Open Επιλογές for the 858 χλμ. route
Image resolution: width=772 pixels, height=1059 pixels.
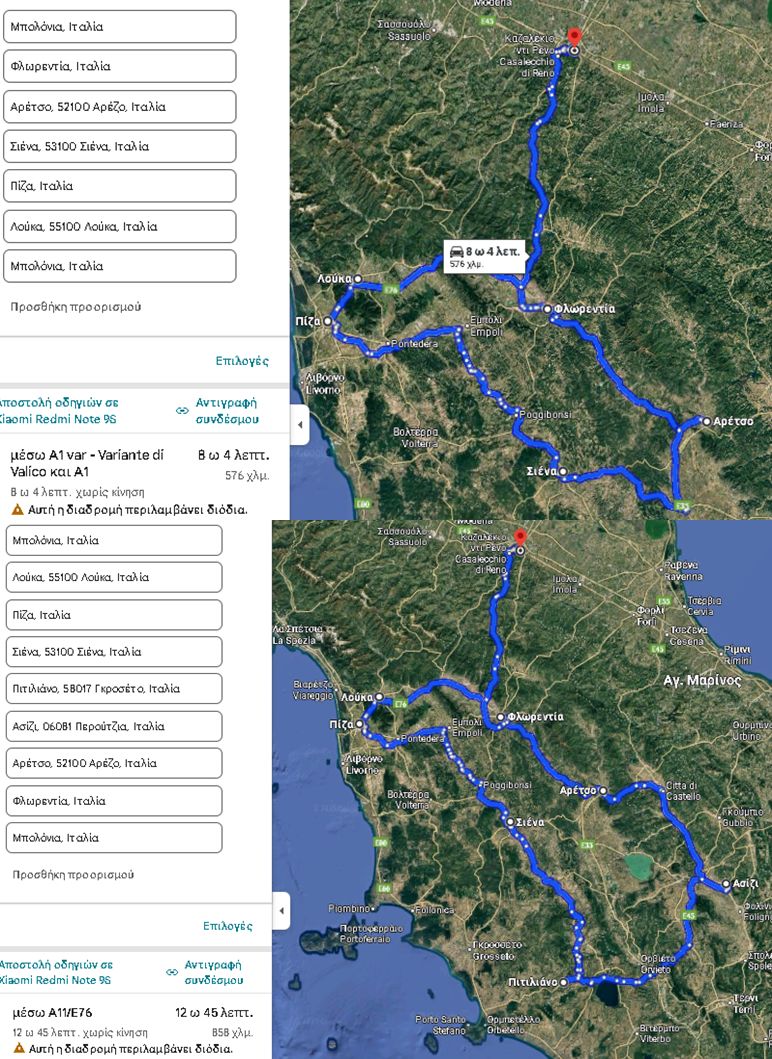[x=228, y=926]
